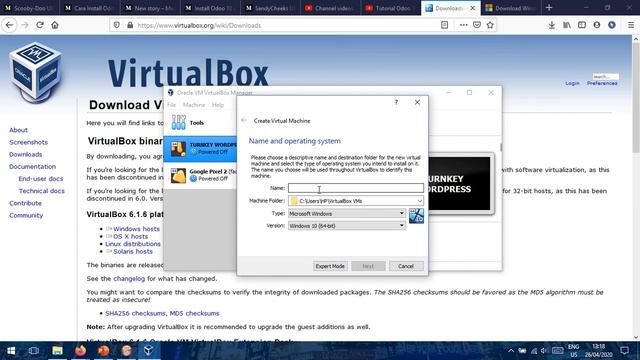Open page actions three-dot menu
640x360 pixels.
point(463,25)
